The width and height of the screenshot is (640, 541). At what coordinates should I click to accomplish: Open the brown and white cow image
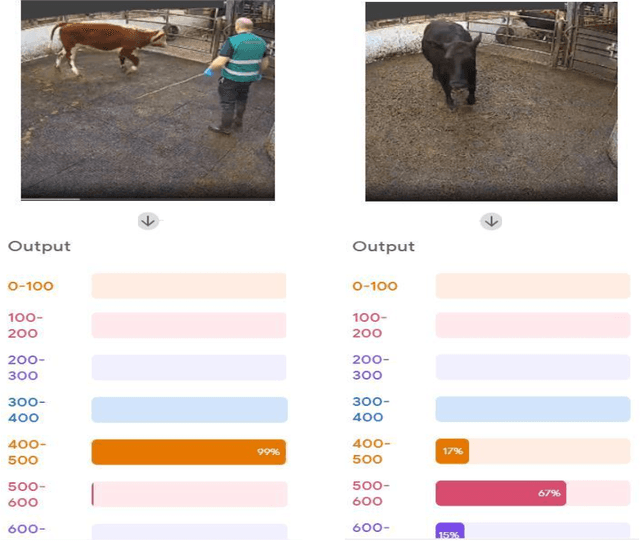point(148,101)
